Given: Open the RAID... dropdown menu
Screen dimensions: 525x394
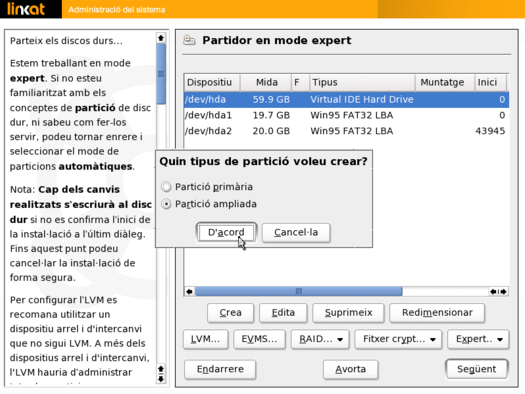Looking at the screenshot, I should click(x=320, y=339).
